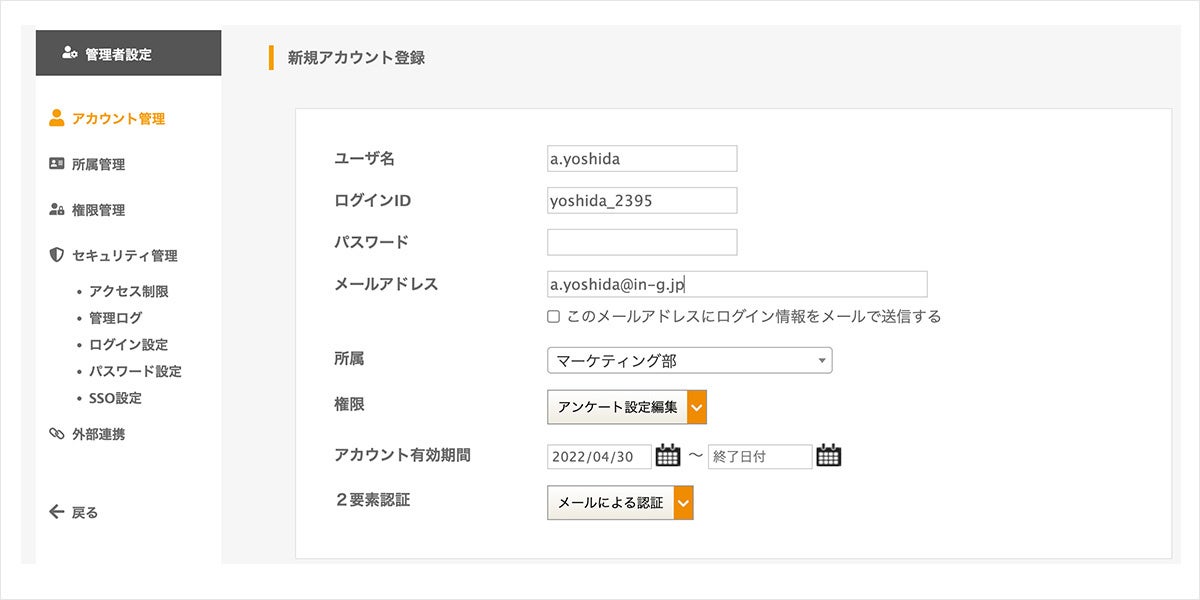Click the account management person icon
Viewport: 1200px width, 600px height.
(57, 118)
